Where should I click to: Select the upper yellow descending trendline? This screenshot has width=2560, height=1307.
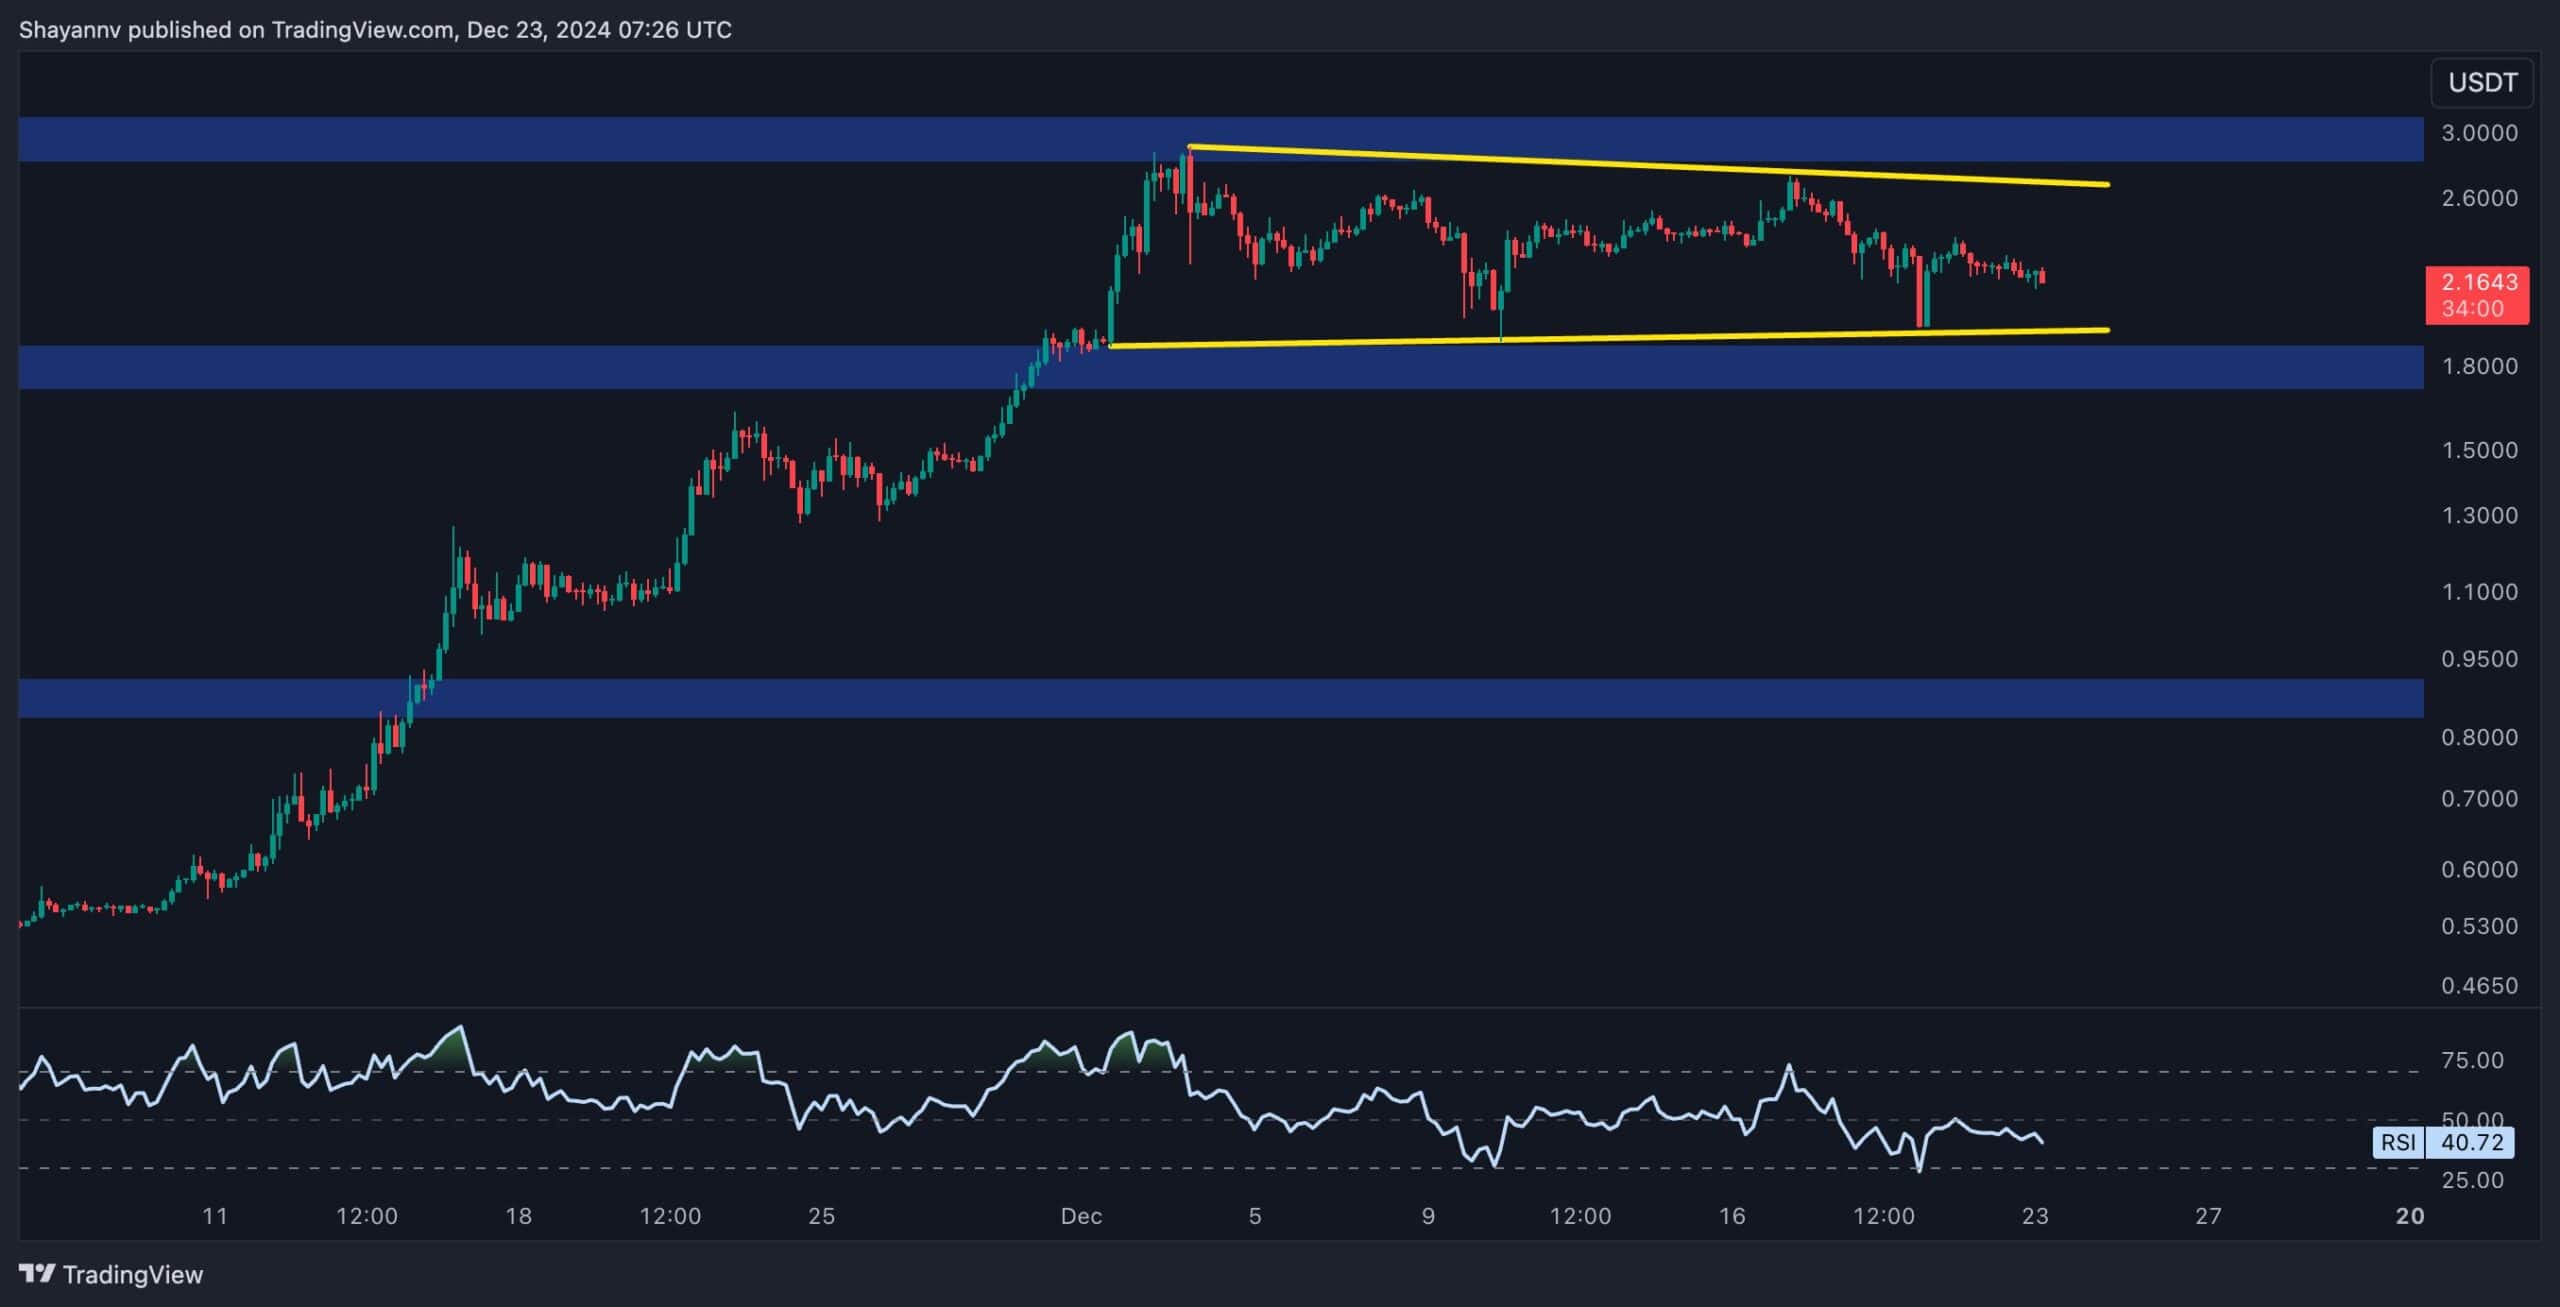click(x=1648, y=166)
